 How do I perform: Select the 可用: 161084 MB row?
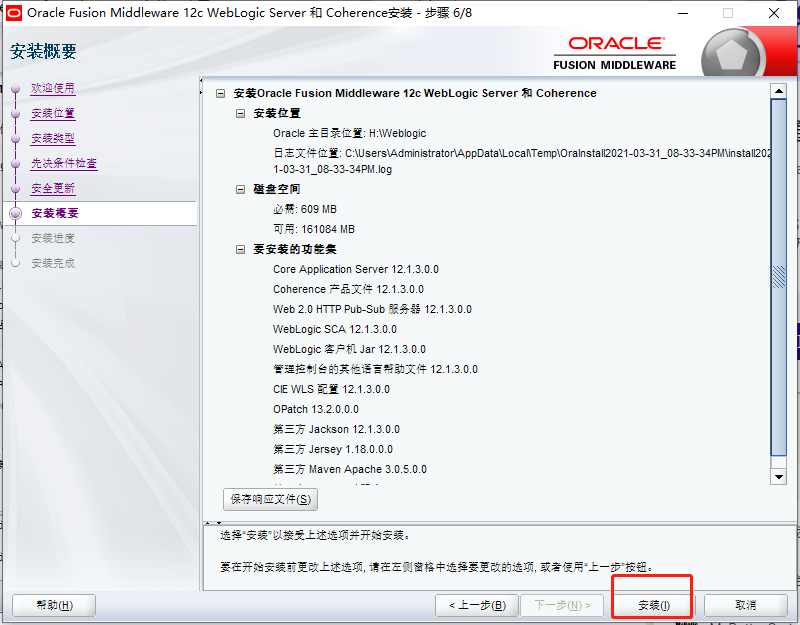click(314, 229)
